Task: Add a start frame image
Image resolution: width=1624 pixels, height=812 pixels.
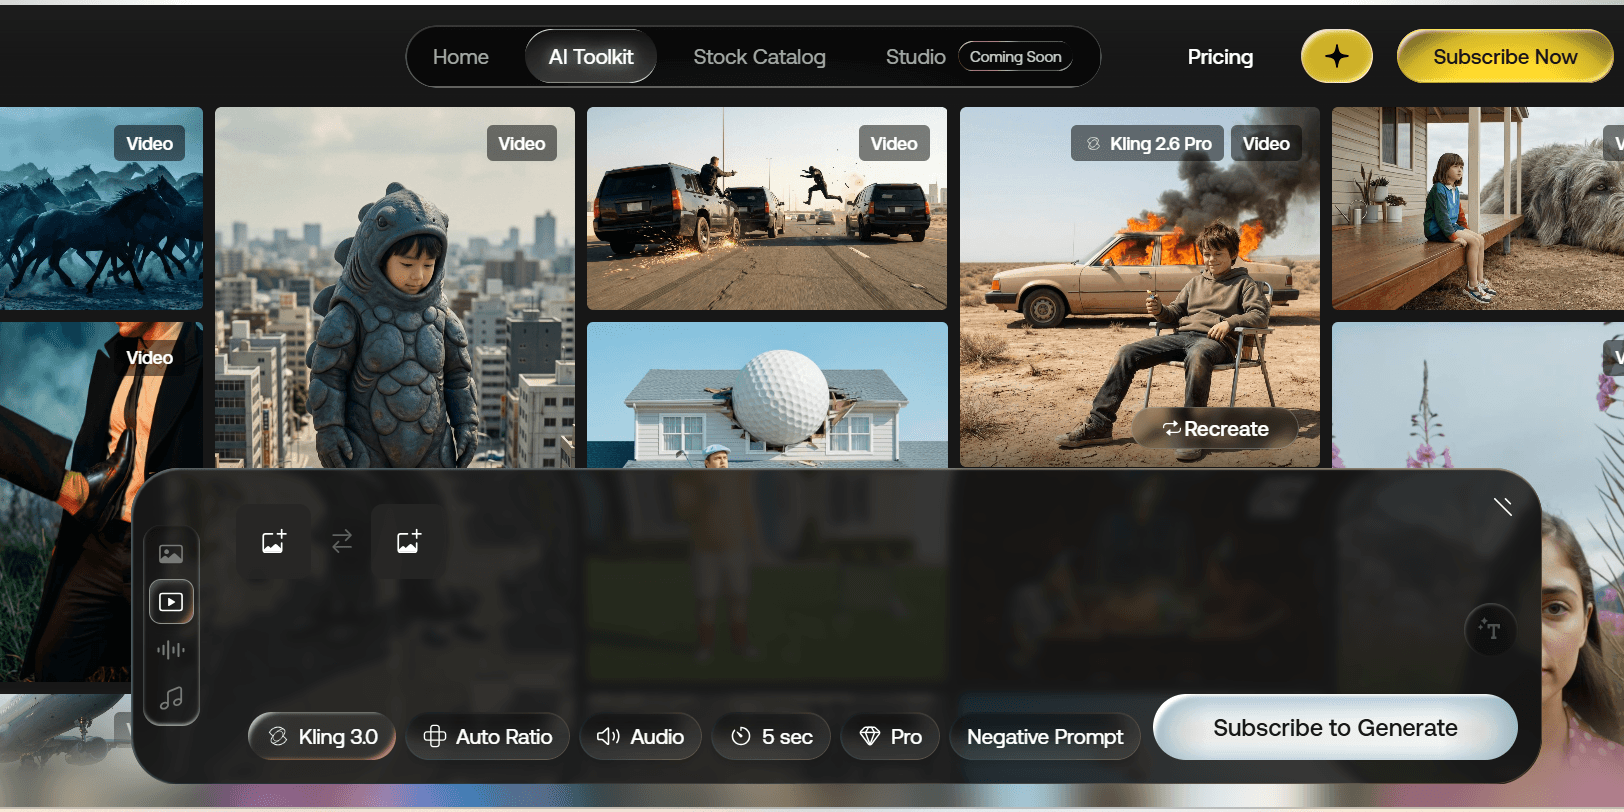Action: 274,542
